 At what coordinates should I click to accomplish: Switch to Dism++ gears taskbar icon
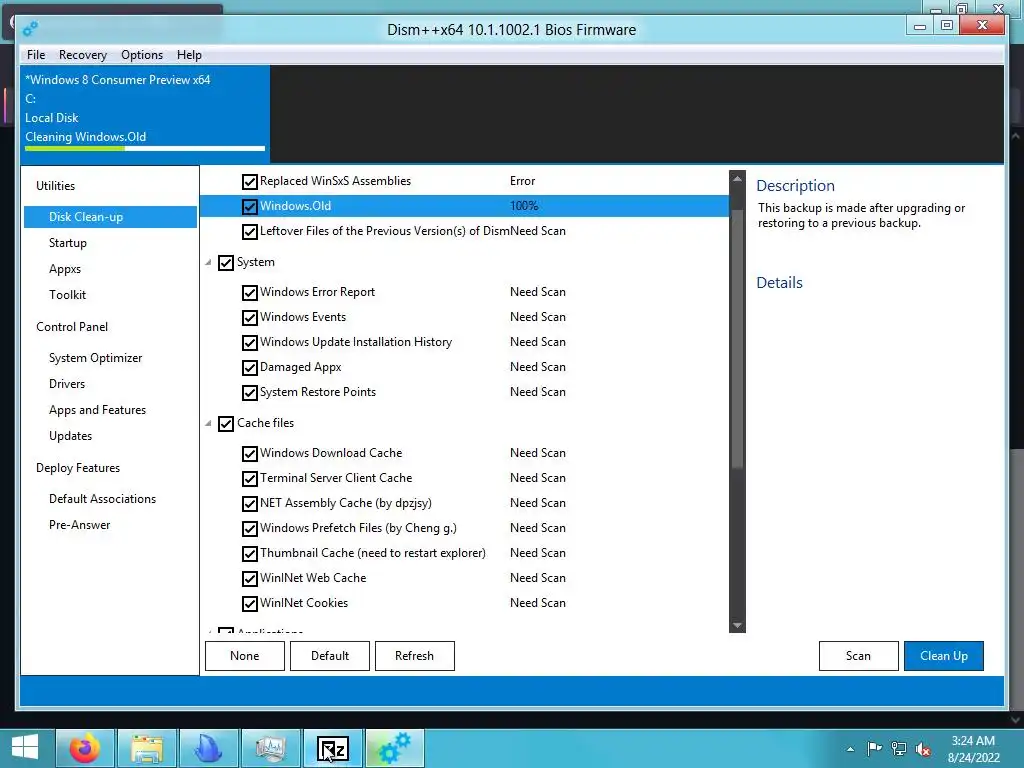pos(395,748)
